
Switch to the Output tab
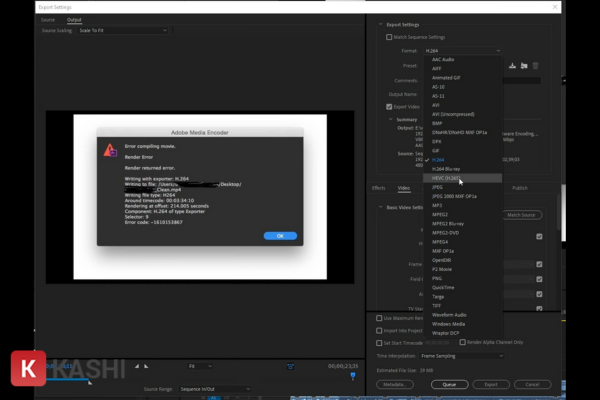click(74, 19)
